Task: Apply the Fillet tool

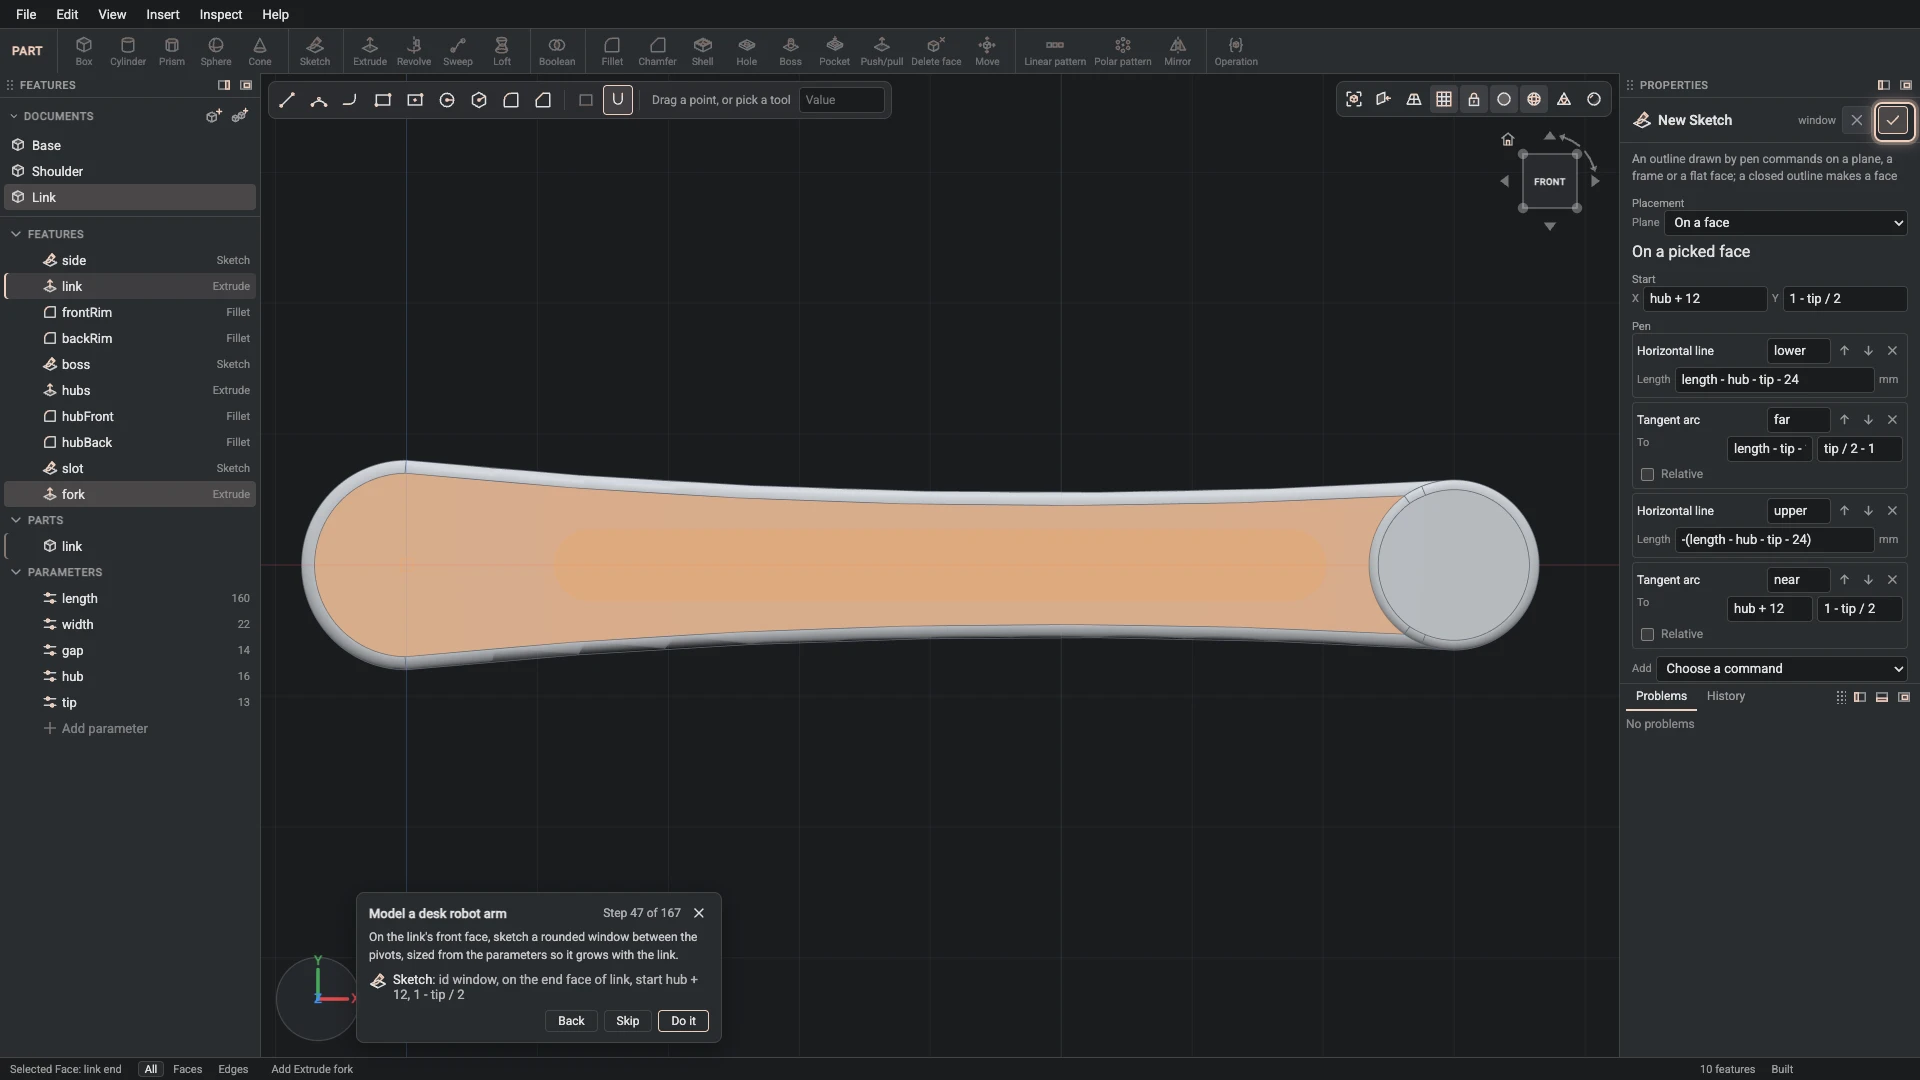Action: coord(612,51)
